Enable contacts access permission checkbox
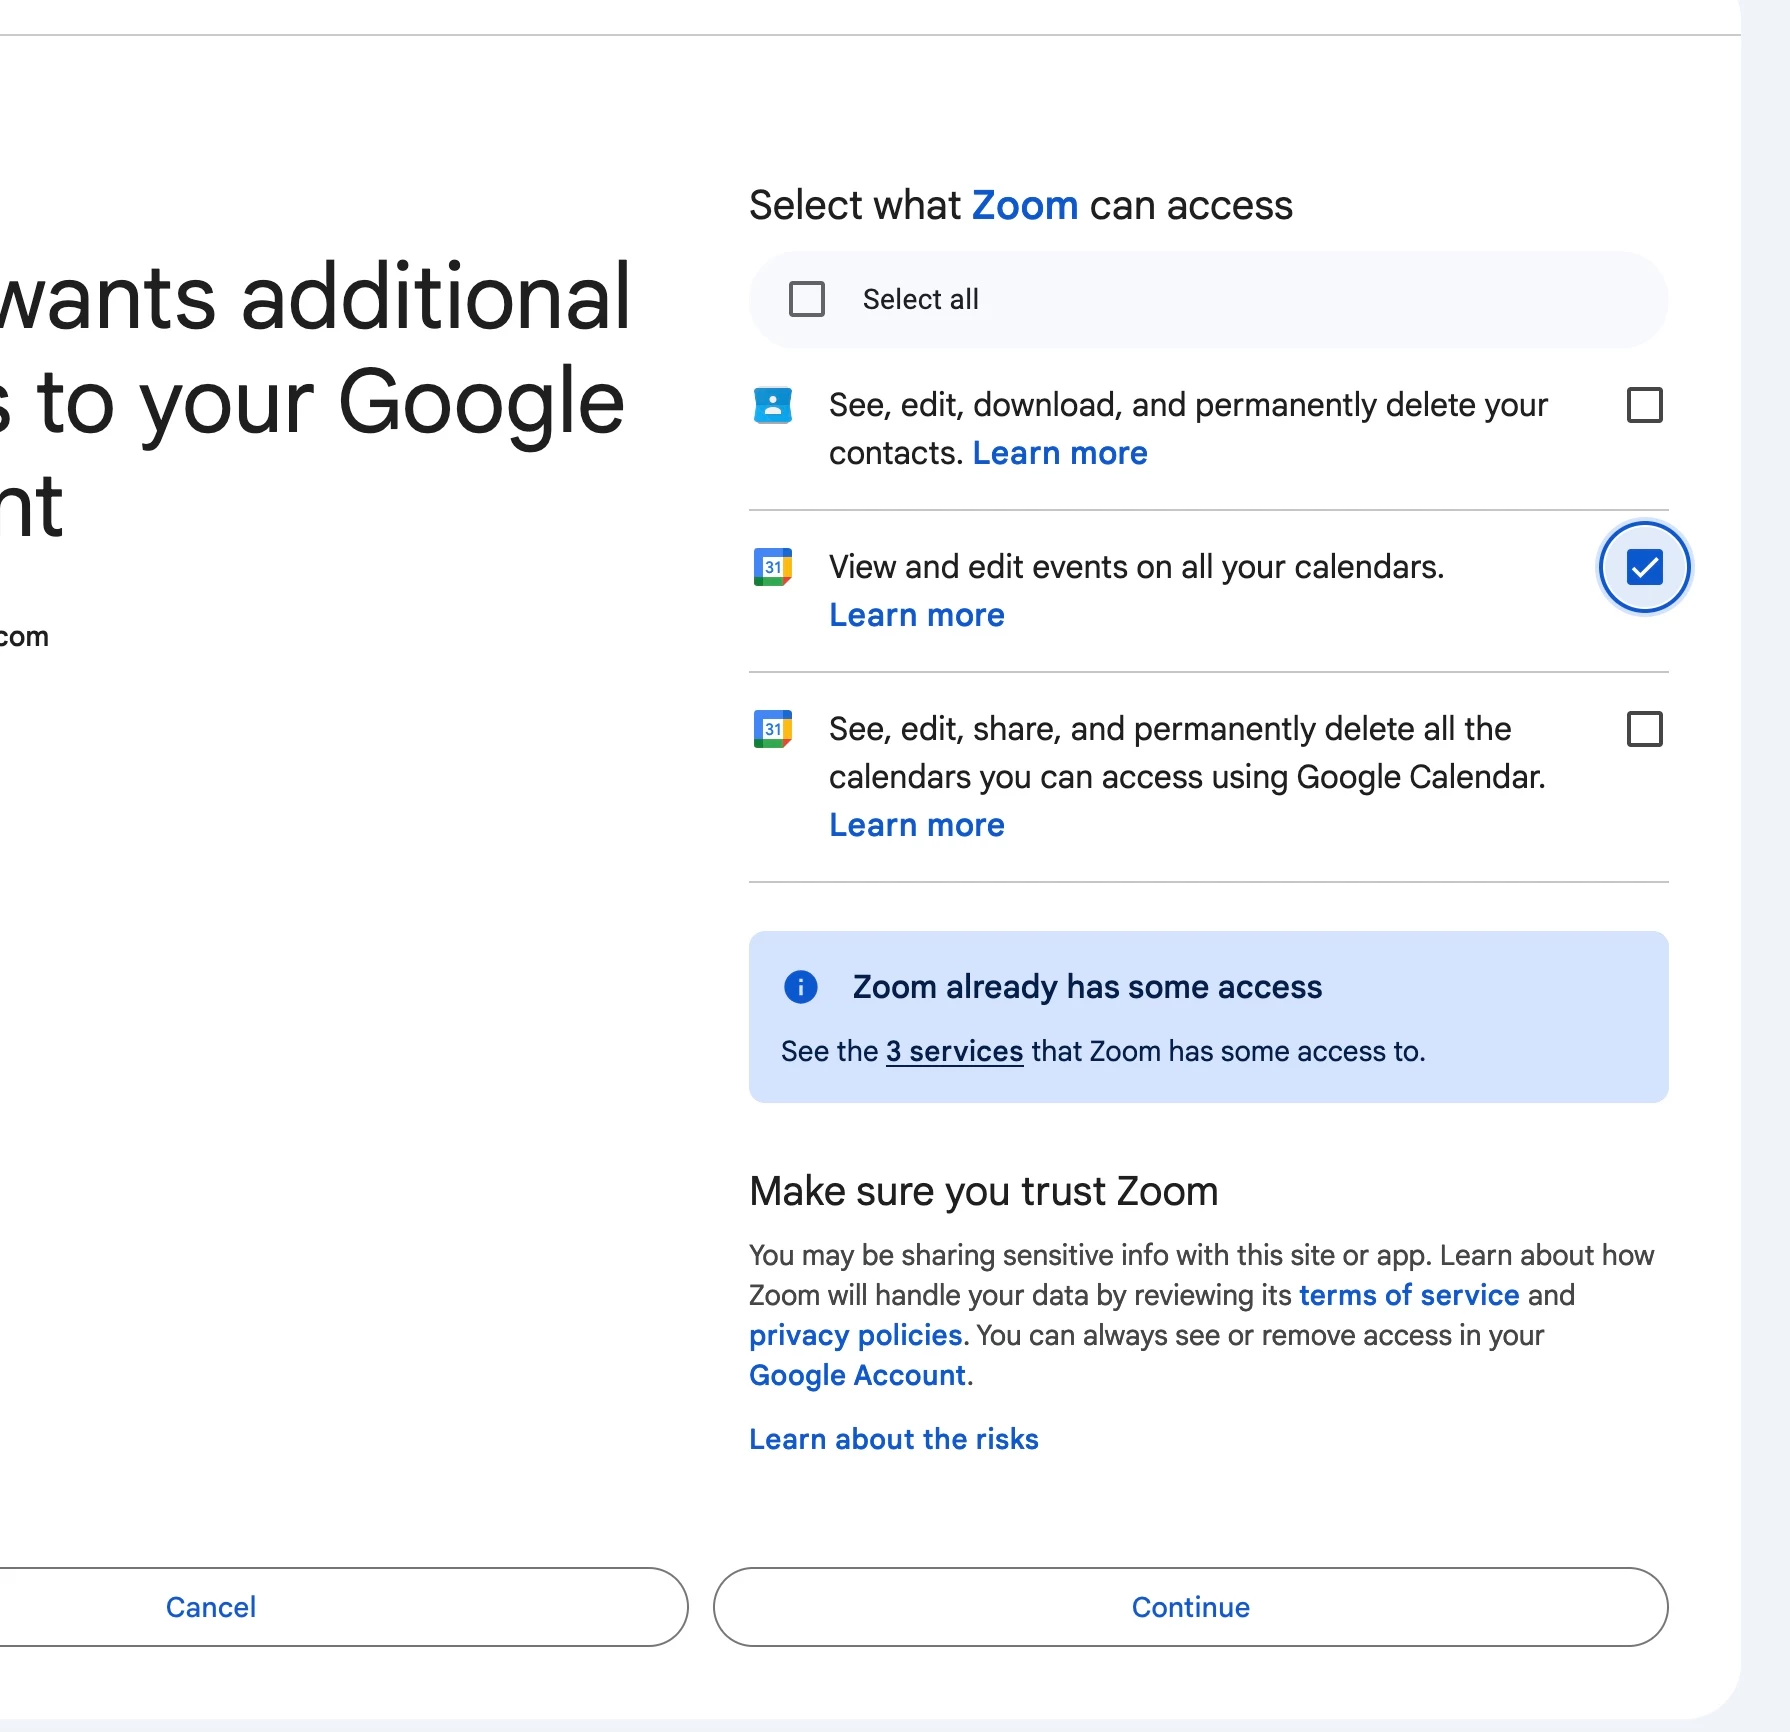 pos(1644,405)
